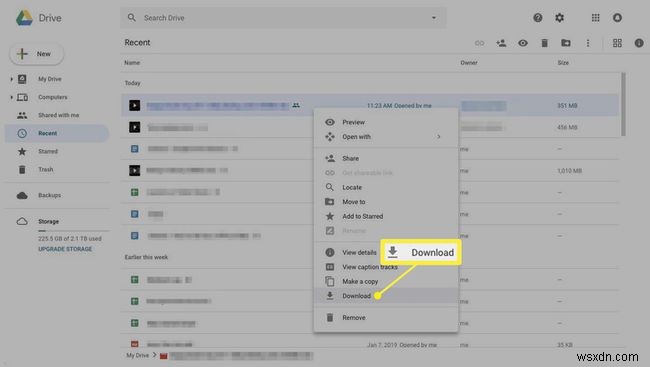This screenshot has height=367, width=650.
Task: Choose Move to from context menu
Action: pyautogui.click(x=386, y=202)
